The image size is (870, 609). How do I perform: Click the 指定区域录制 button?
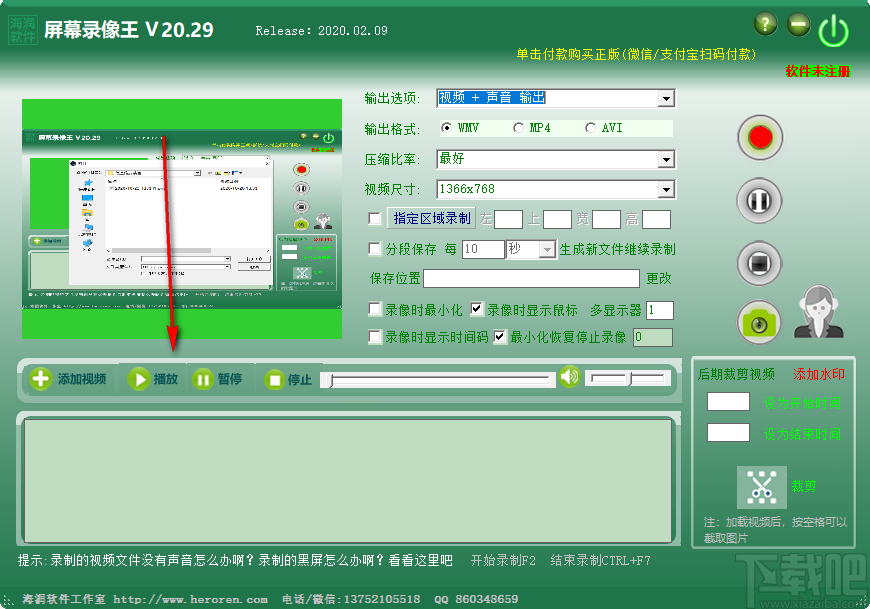[x=431, y=219]
